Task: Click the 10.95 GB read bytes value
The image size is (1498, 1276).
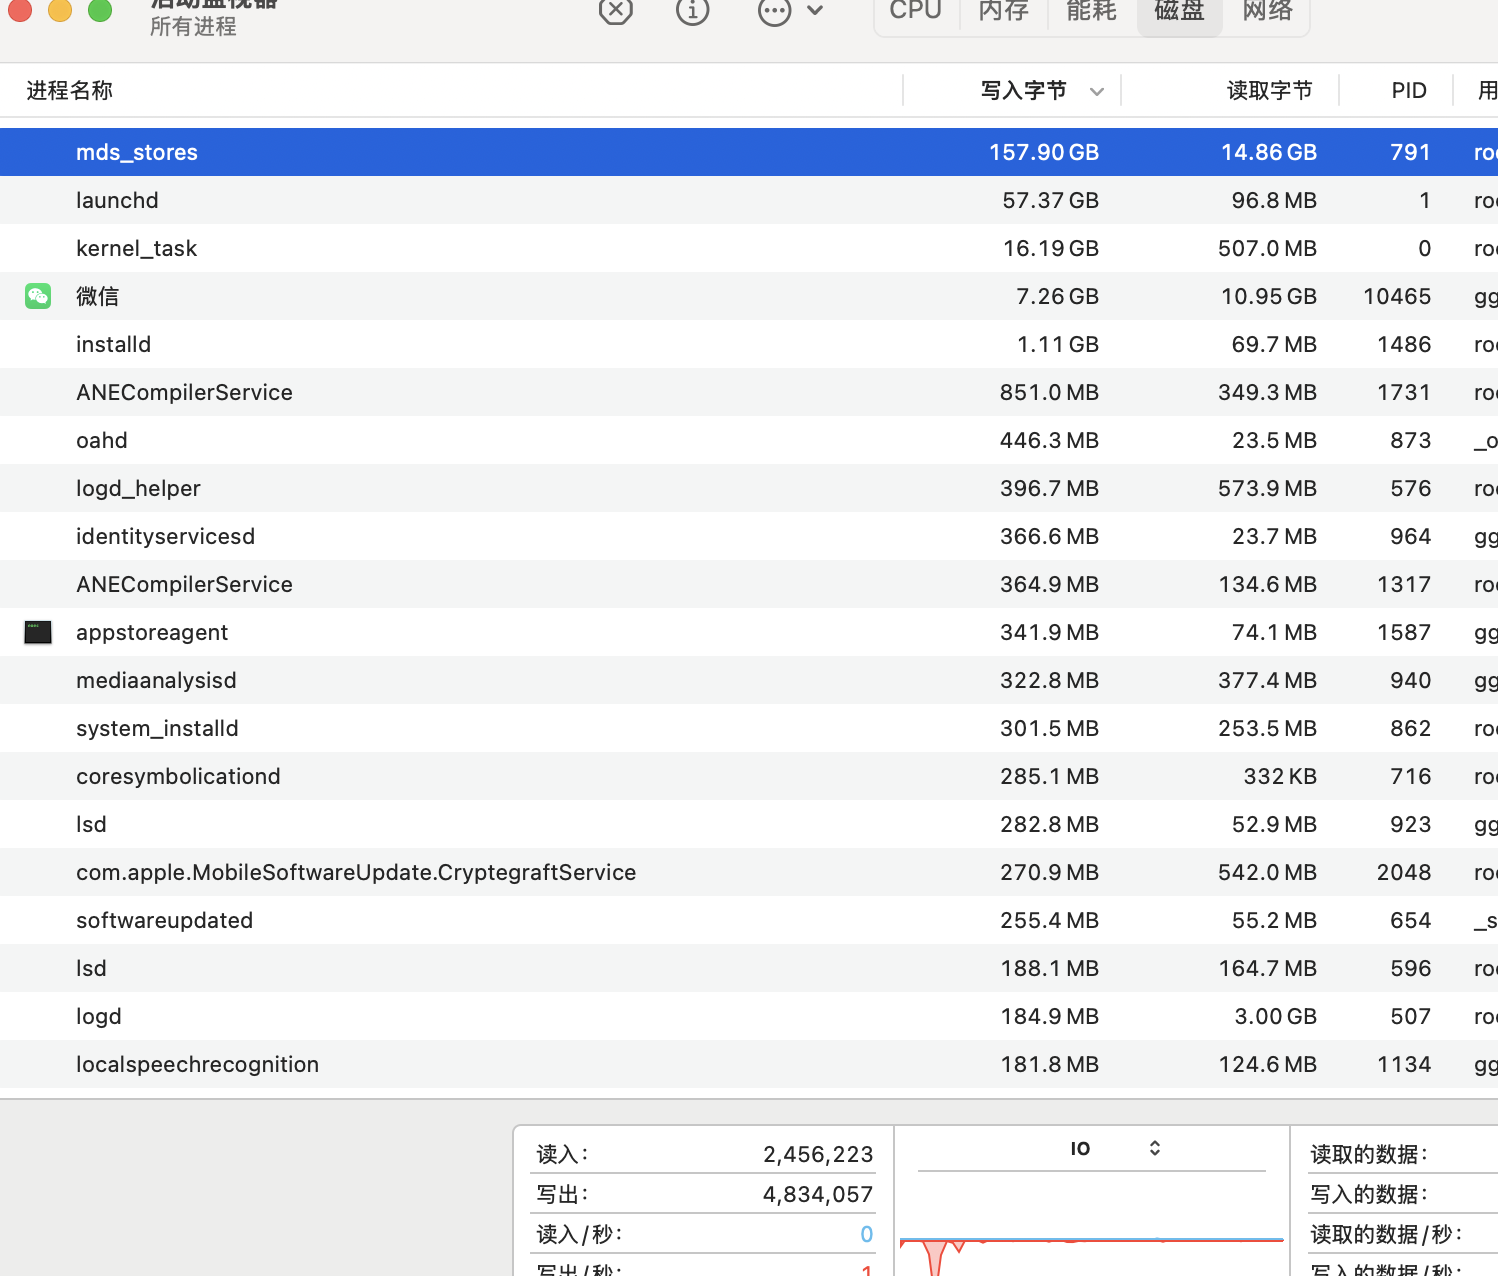Action: pyautogui.click(x=1269, y=296)
